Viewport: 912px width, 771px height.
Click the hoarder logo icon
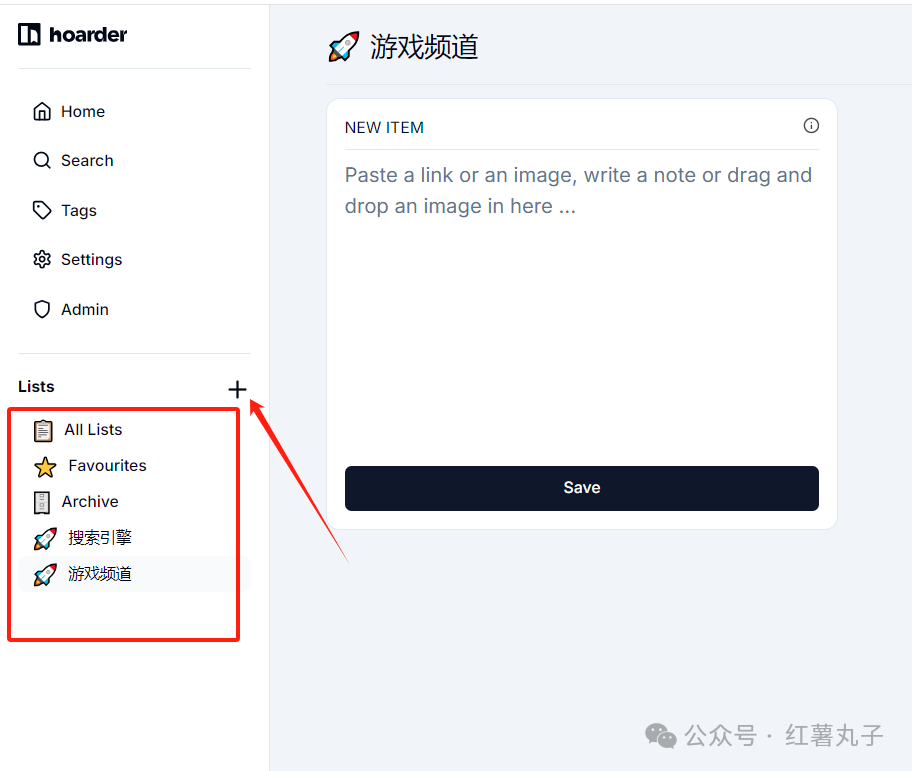(29, 34)
